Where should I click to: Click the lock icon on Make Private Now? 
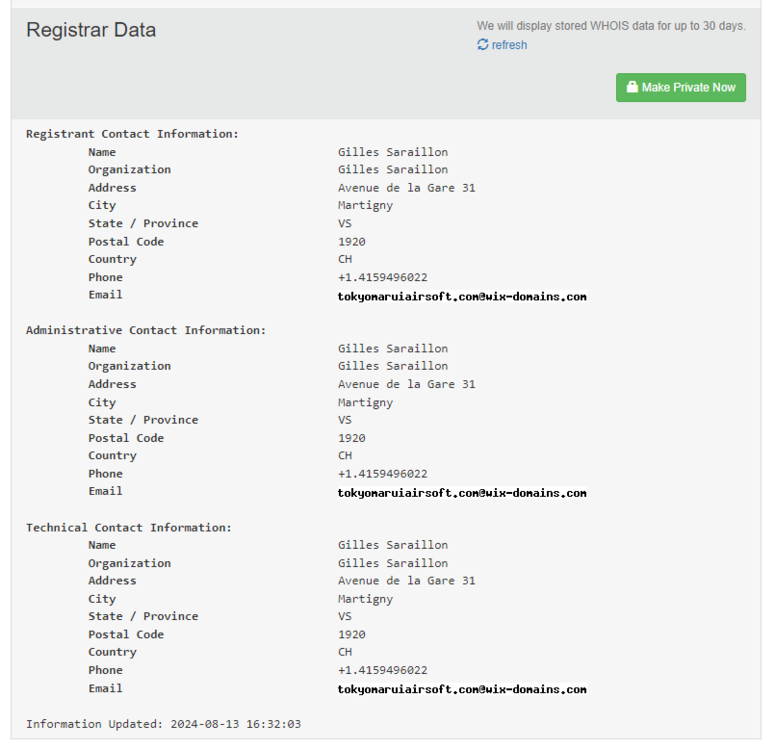[632, 88]
